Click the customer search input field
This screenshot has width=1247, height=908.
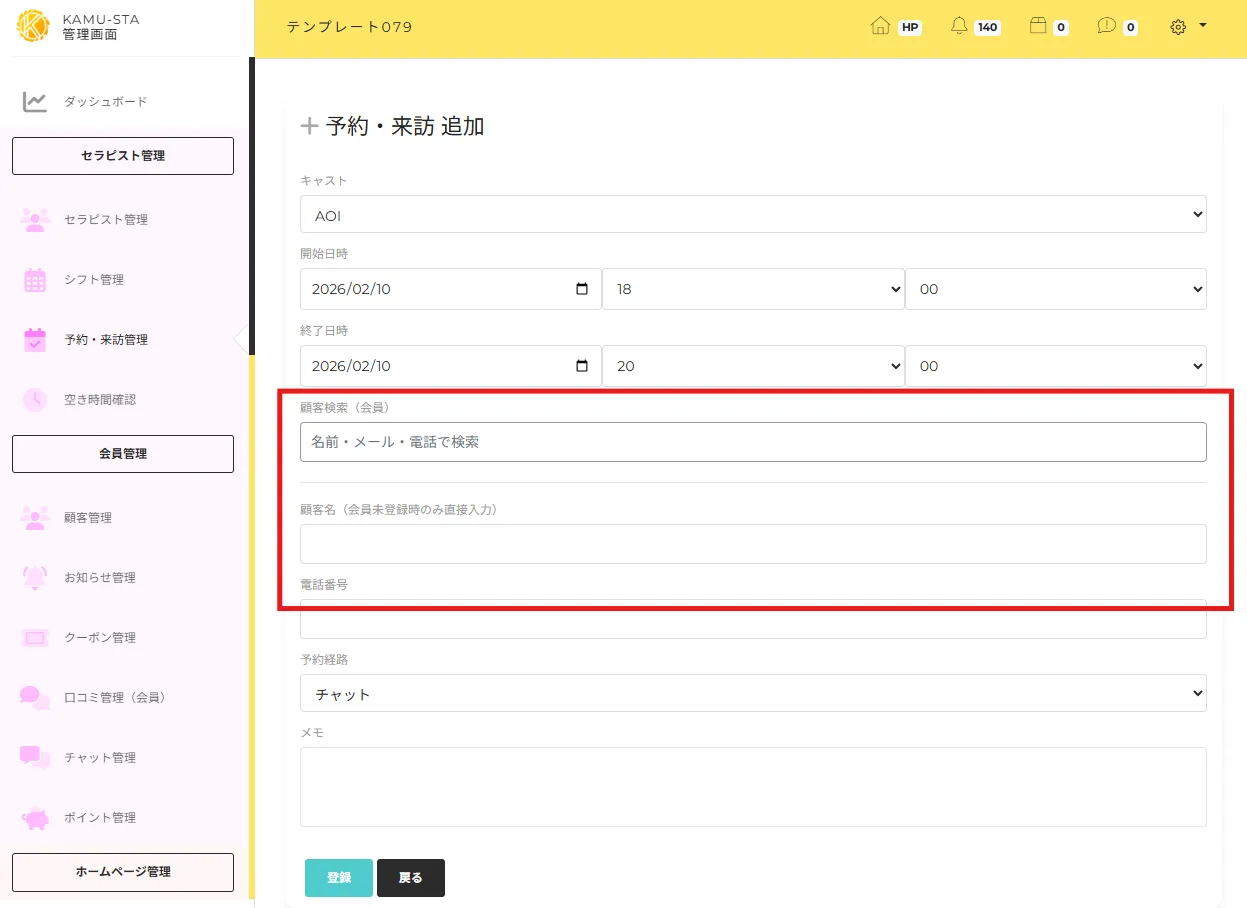(752, 442)
